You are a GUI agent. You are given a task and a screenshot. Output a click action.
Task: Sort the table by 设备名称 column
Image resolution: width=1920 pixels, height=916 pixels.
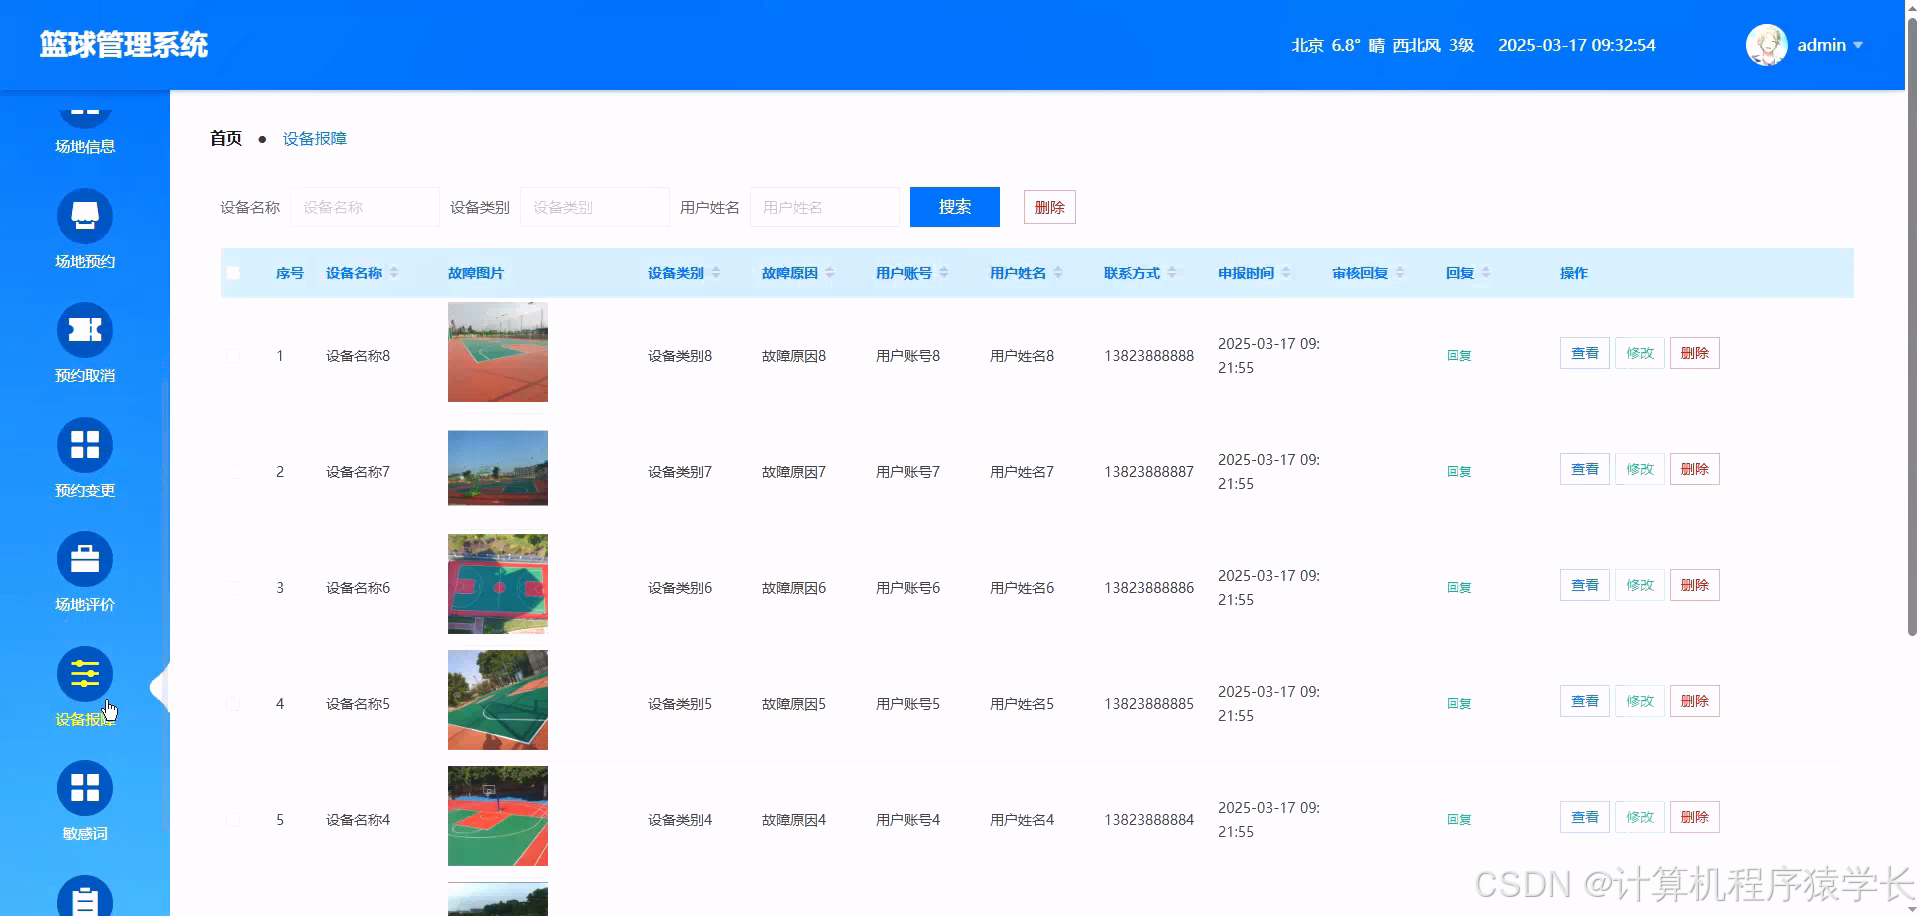[x=395, y=272]
